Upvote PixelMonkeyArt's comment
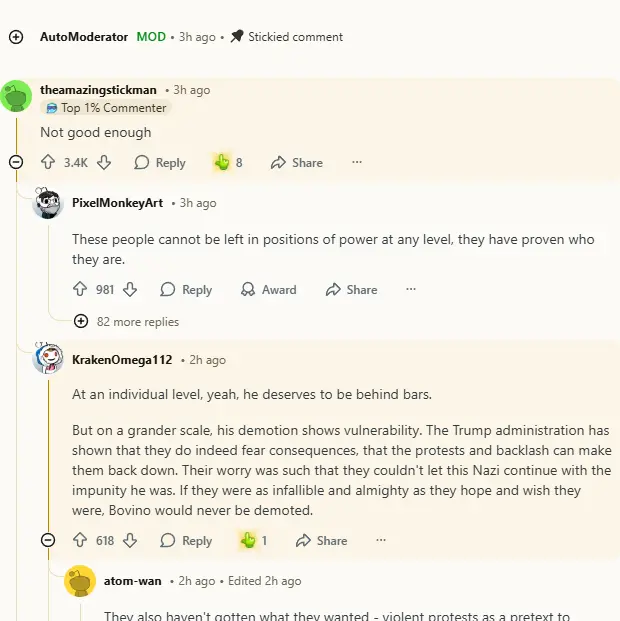Screen dimensions: 620x621 tap(80, 289)
